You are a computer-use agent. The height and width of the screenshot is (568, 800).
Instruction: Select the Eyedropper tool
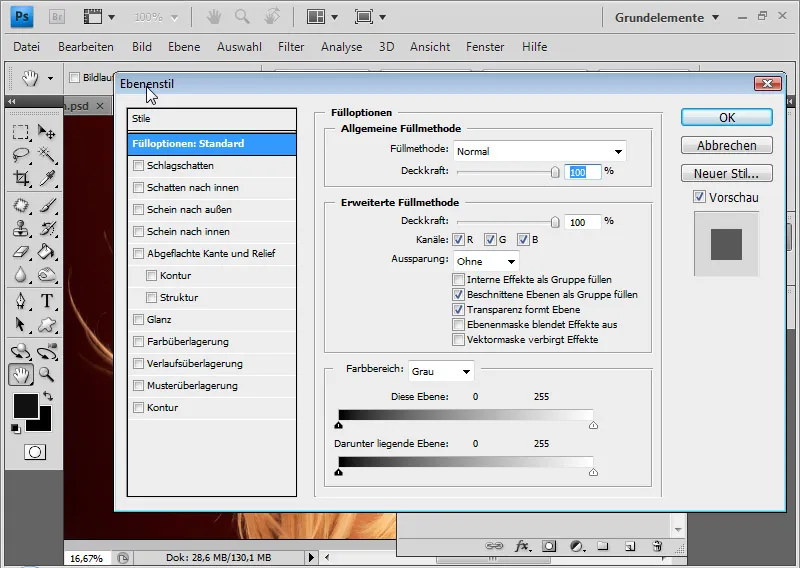point(46,178)
